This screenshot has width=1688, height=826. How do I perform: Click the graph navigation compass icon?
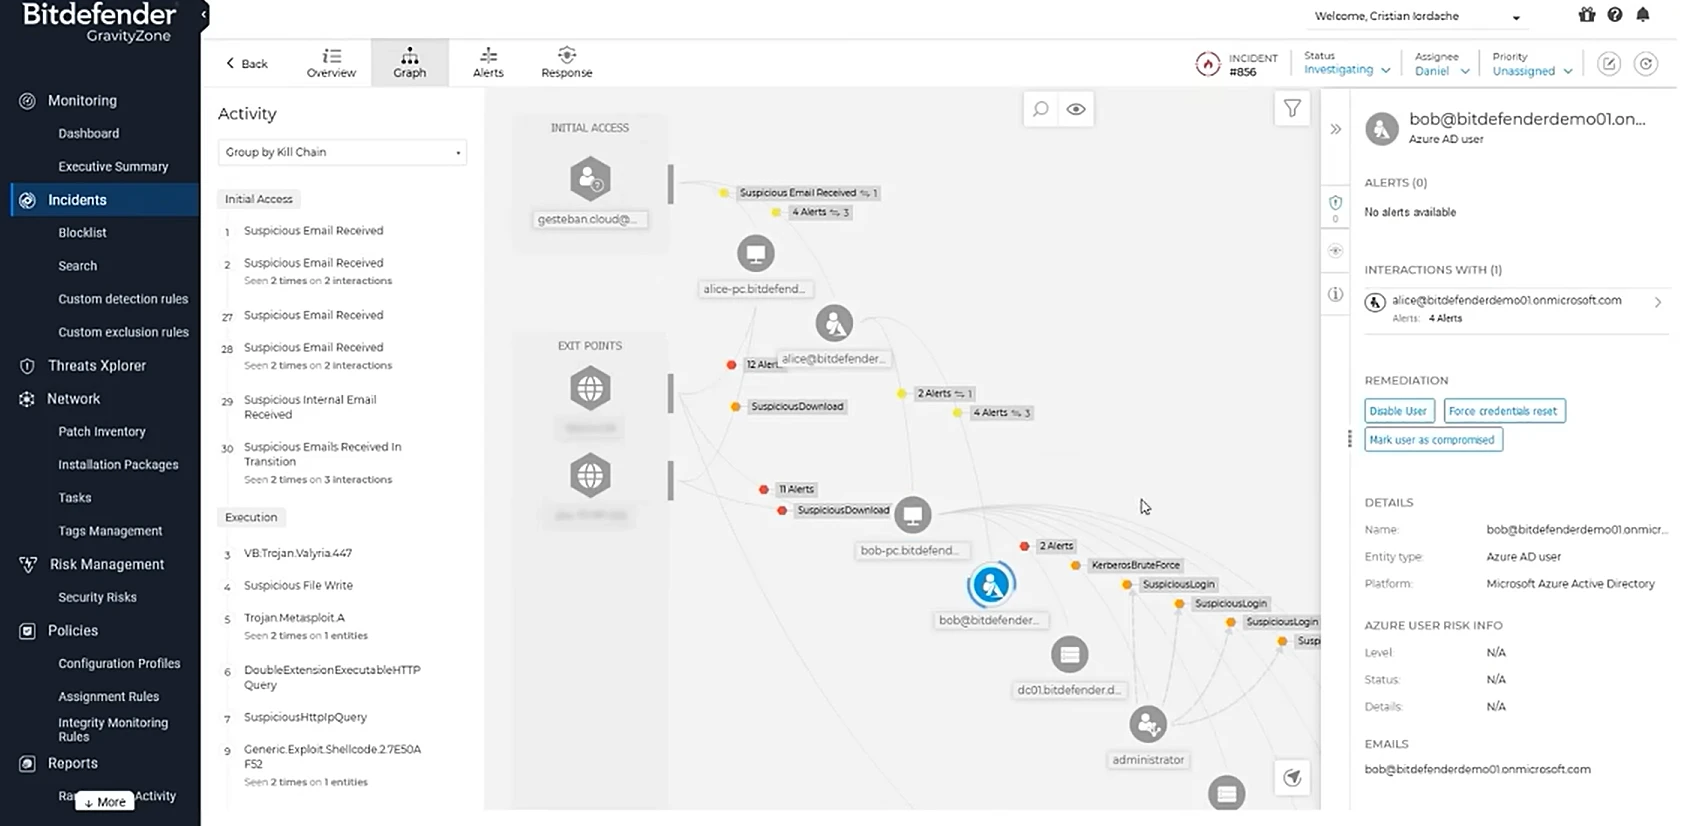(1293, 778)
